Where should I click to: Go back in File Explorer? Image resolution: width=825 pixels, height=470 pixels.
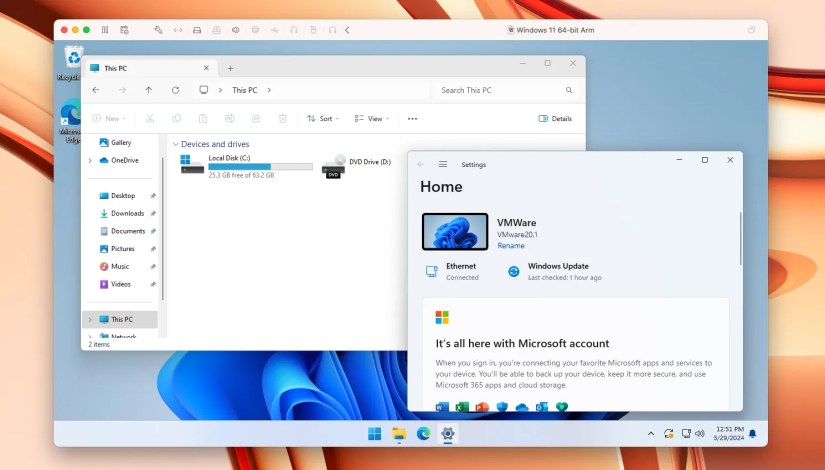[x=96, y=90]
